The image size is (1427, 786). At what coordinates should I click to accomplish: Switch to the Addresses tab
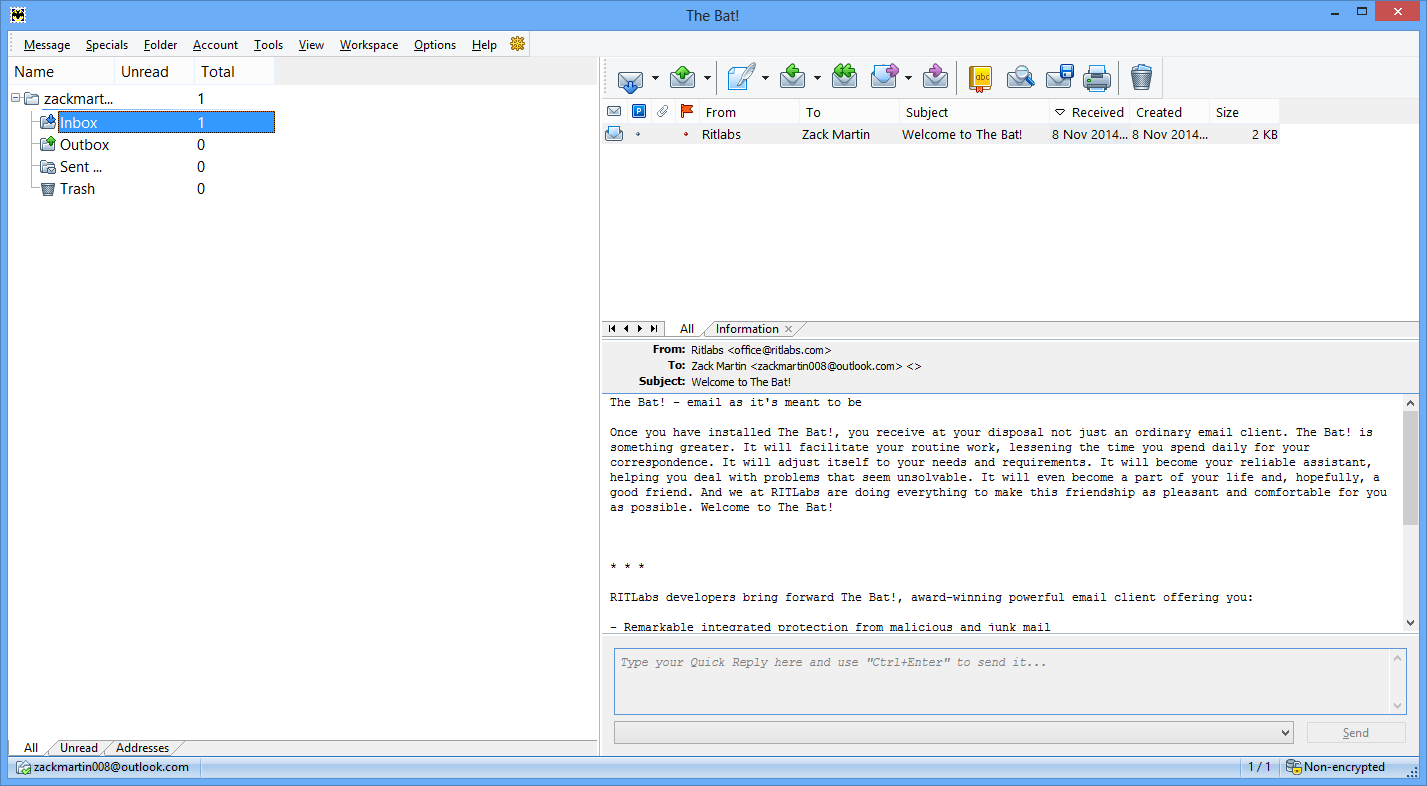coord(142,748)
